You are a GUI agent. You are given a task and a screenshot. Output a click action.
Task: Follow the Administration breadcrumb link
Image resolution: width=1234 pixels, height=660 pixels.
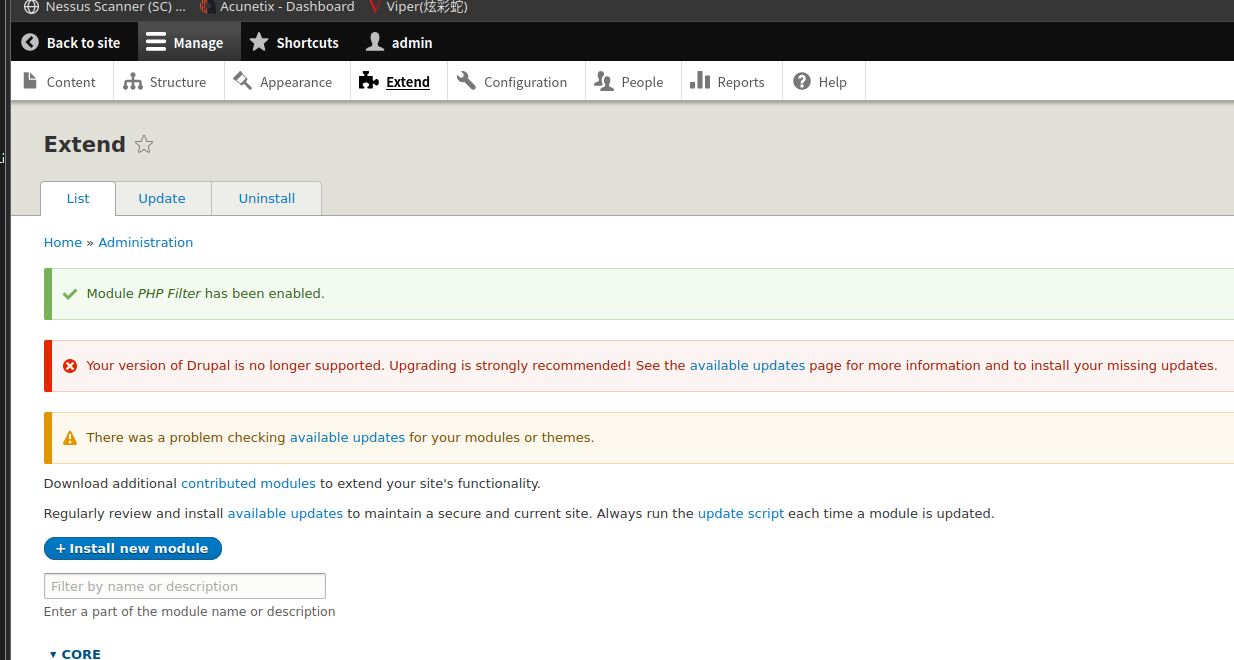tap(146, 242)
